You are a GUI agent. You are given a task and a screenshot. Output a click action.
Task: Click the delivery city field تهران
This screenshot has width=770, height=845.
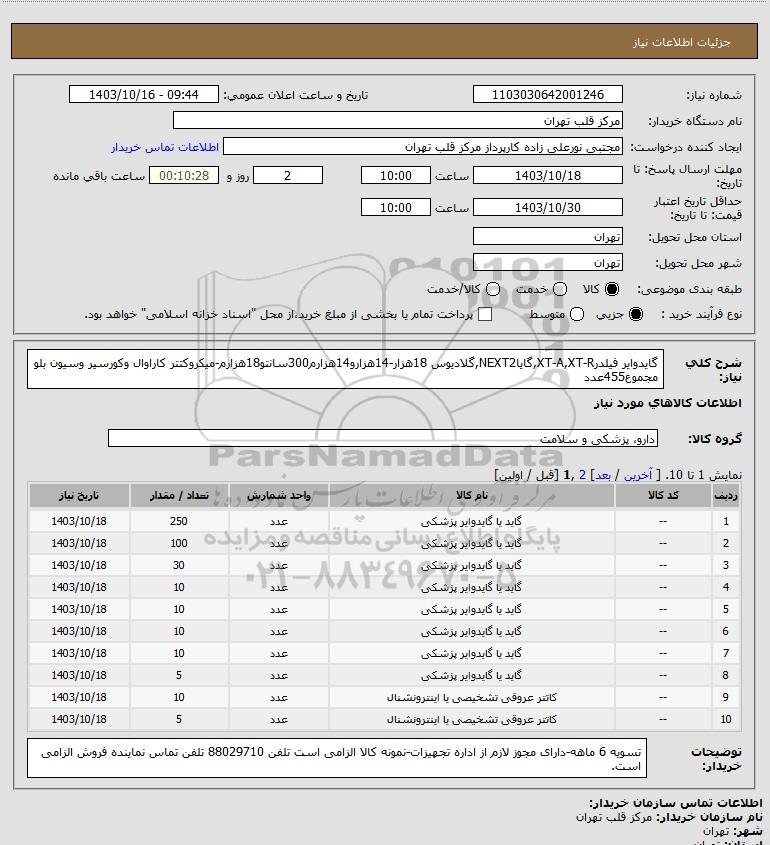[x=547, y=262]
